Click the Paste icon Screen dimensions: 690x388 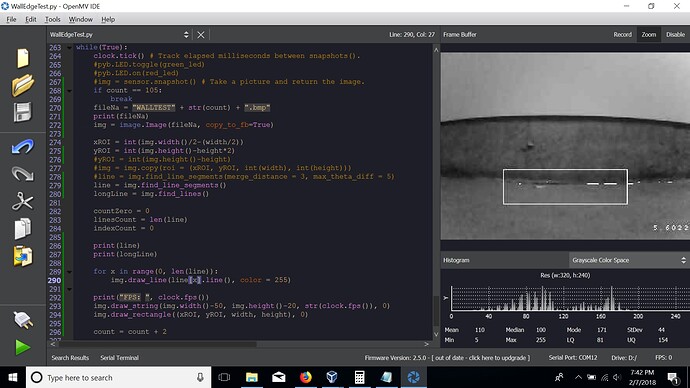coord(23,256)
